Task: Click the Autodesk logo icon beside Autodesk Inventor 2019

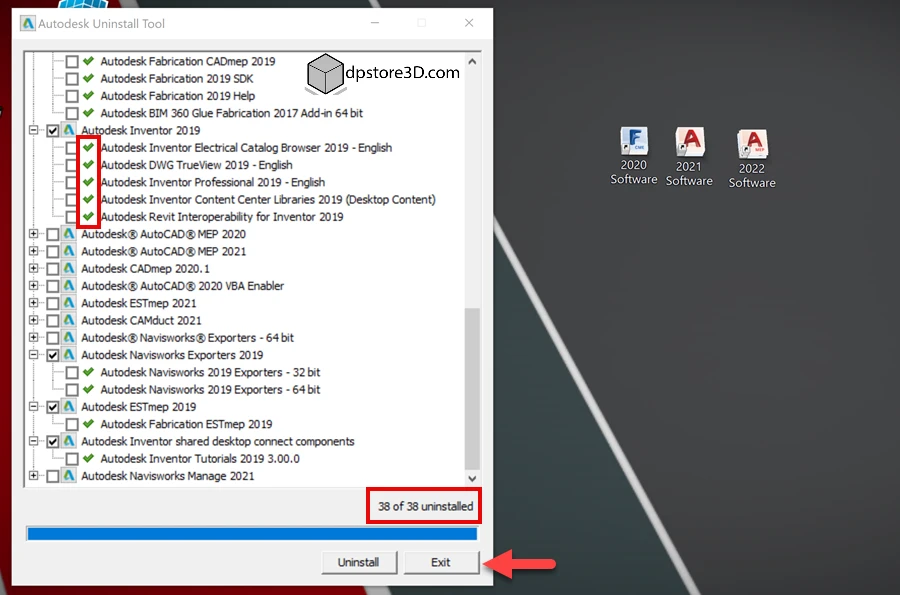Action: click(x=69, y=130)
